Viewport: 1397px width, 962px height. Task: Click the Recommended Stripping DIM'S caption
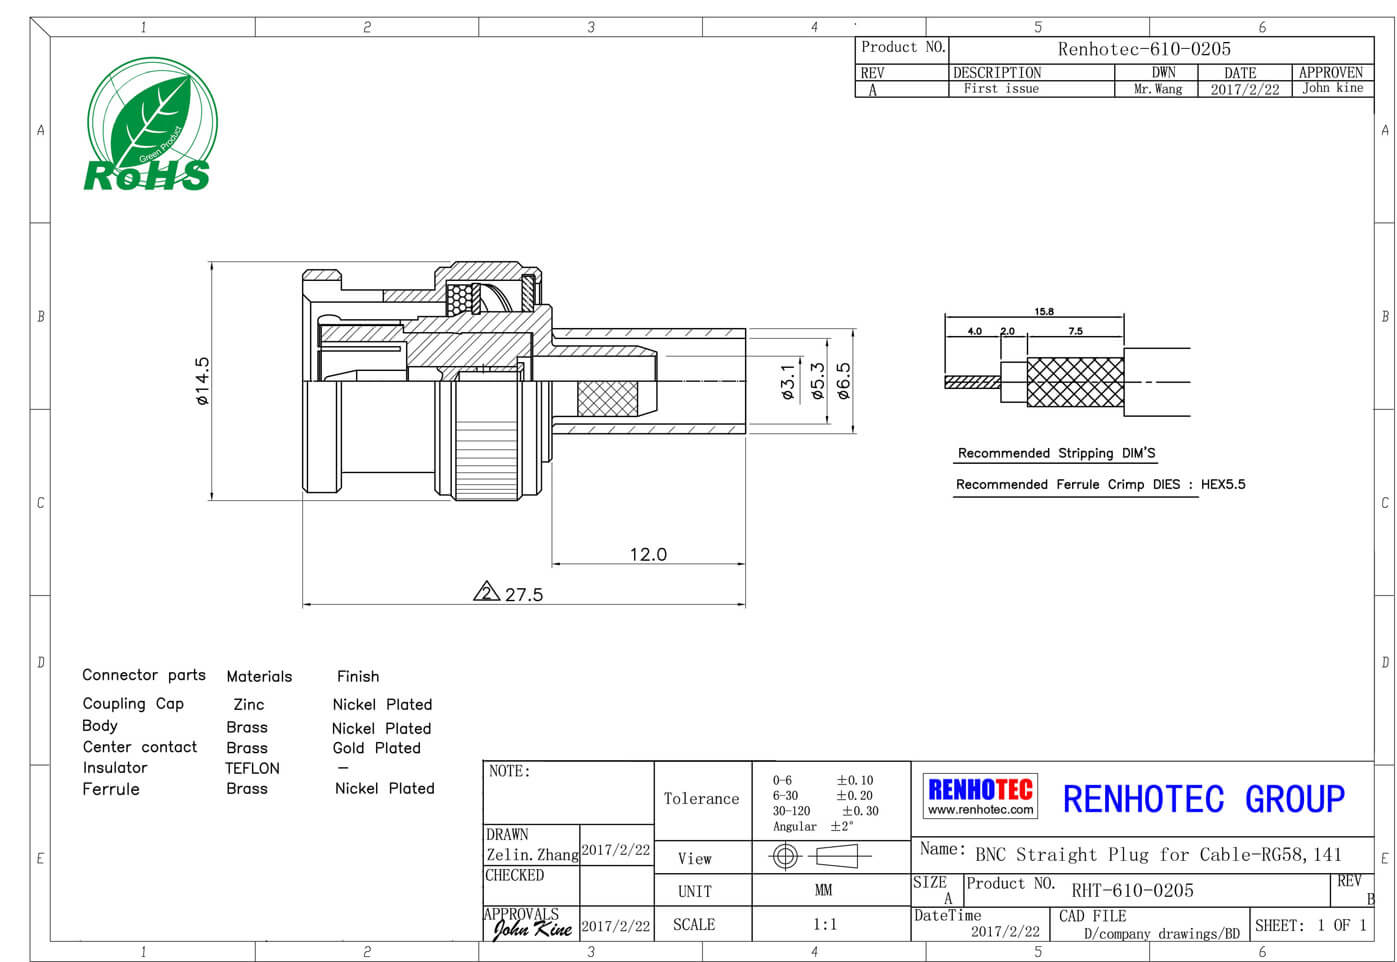[x=1056, y=453]
